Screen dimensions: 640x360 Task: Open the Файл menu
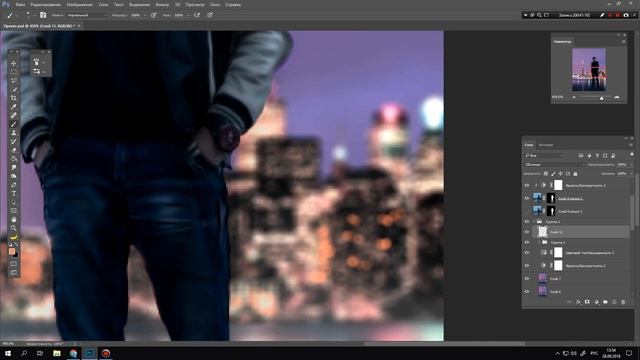pos(20,4)
